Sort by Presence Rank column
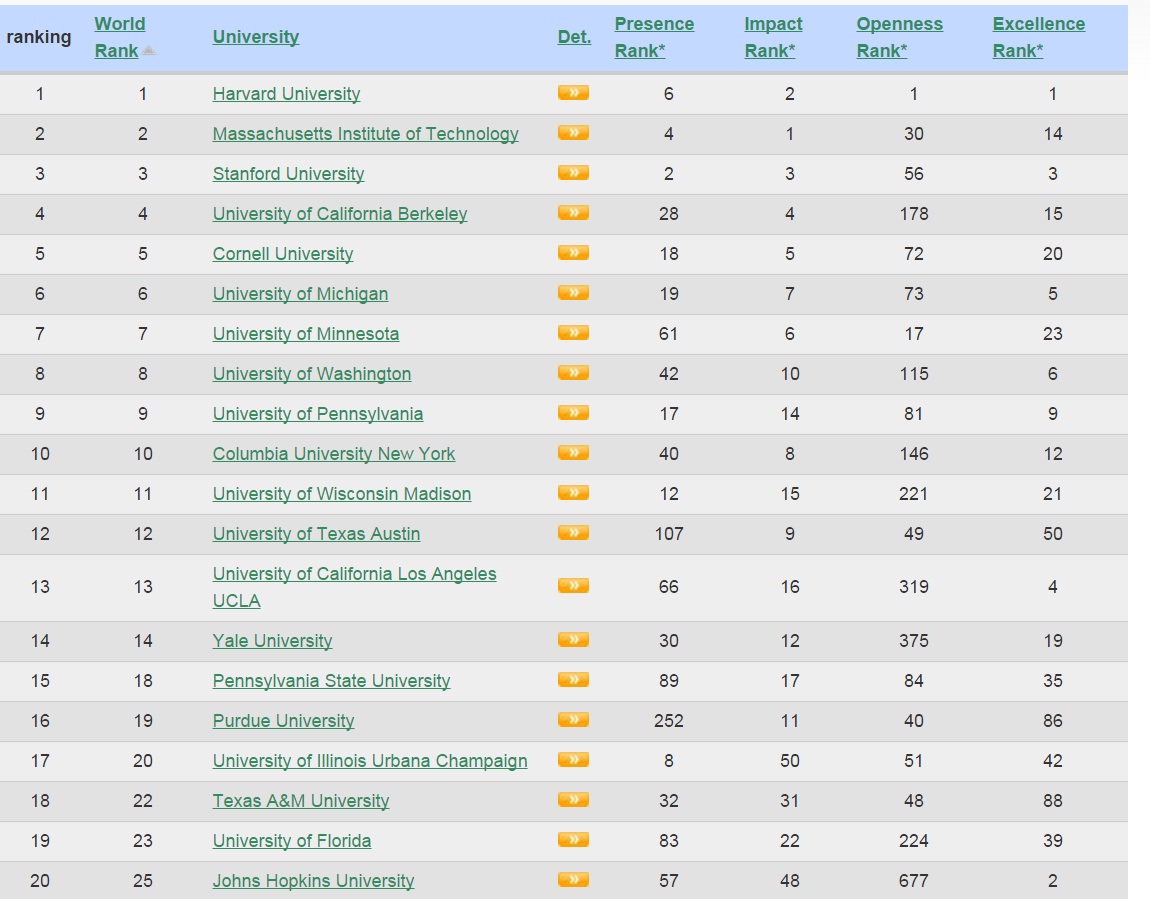The width and height of the screenshot is (1150, 899). click(654, 37)
